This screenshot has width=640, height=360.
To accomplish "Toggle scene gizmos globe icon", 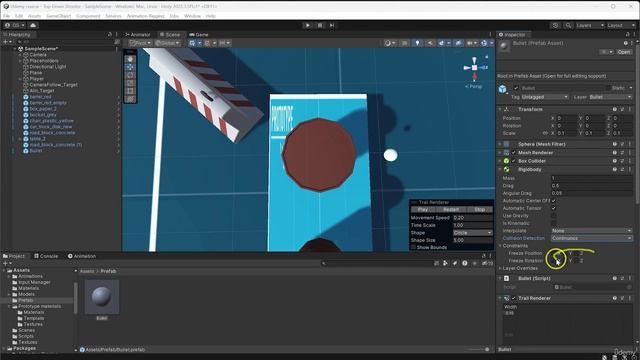I will pos(484,43).
